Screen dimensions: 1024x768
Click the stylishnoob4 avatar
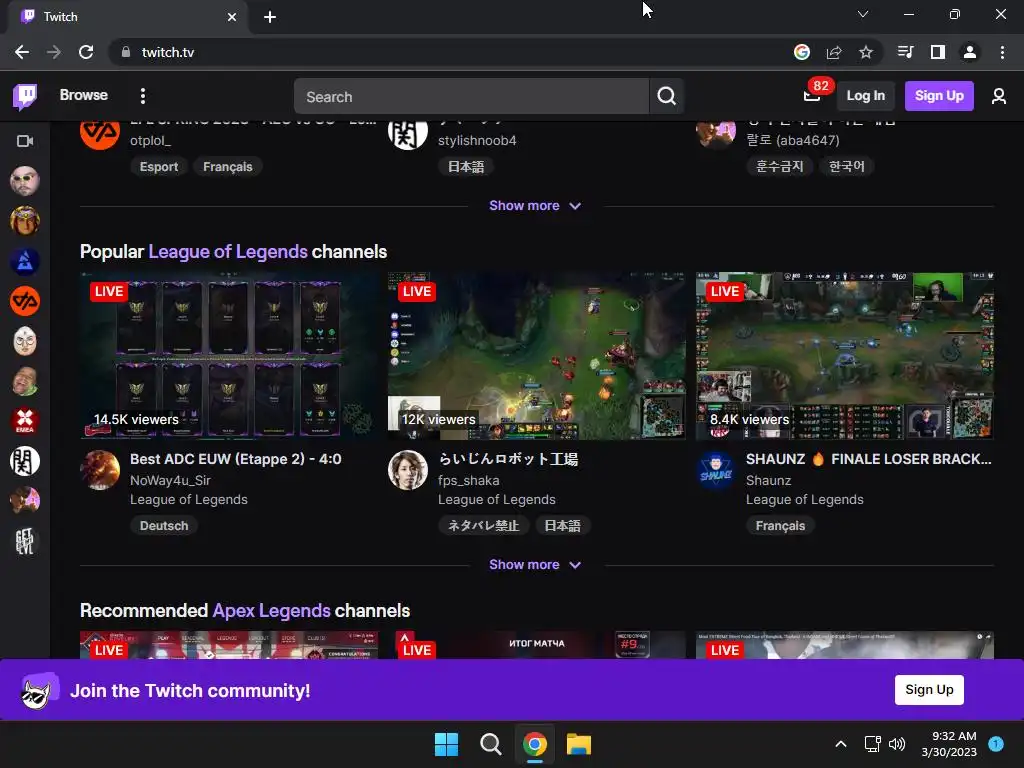408,135
